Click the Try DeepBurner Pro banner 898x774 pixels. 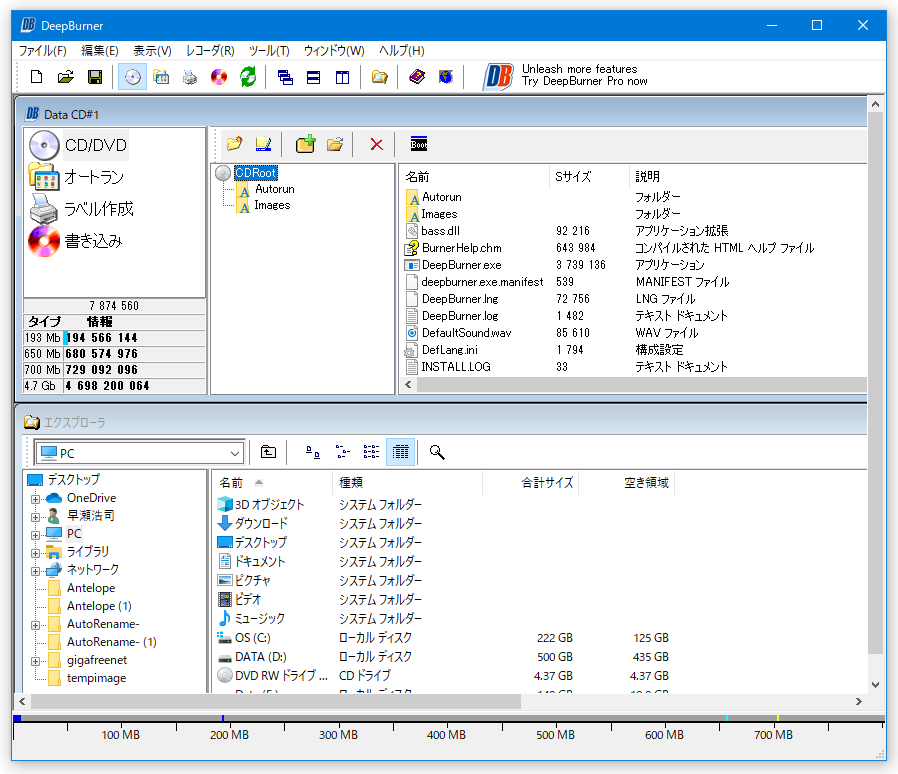coord(566,76)
